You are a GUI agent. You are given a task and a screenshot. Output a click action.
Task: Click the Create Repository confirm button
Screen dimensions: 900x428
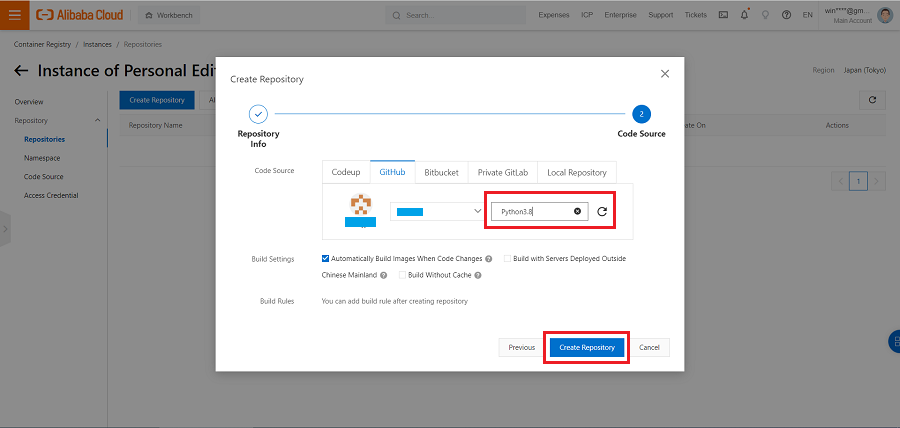tap(587, 347)
